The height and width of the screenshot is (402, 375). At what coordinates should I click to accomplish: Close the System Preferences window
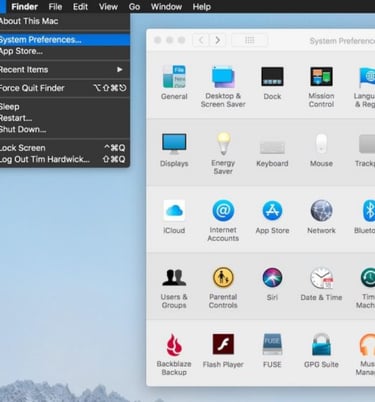click(x=158, y=40)
